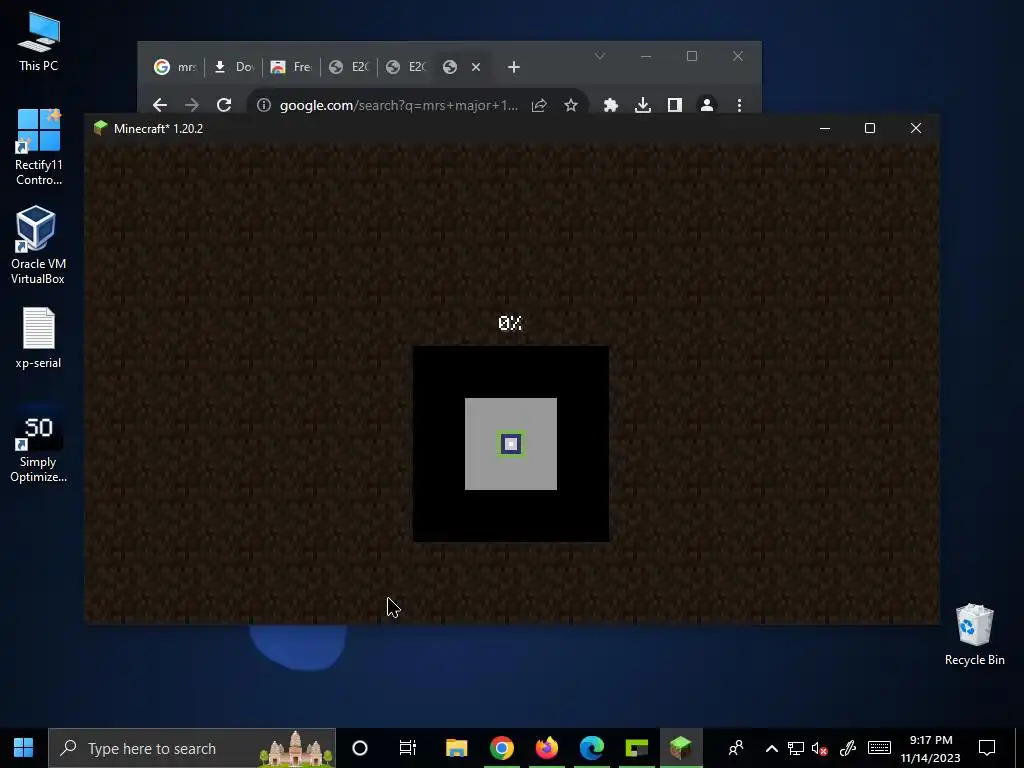Switch to the Downloads tab in Chrome
The image size is (1024, 768).
tap(234, 67)
